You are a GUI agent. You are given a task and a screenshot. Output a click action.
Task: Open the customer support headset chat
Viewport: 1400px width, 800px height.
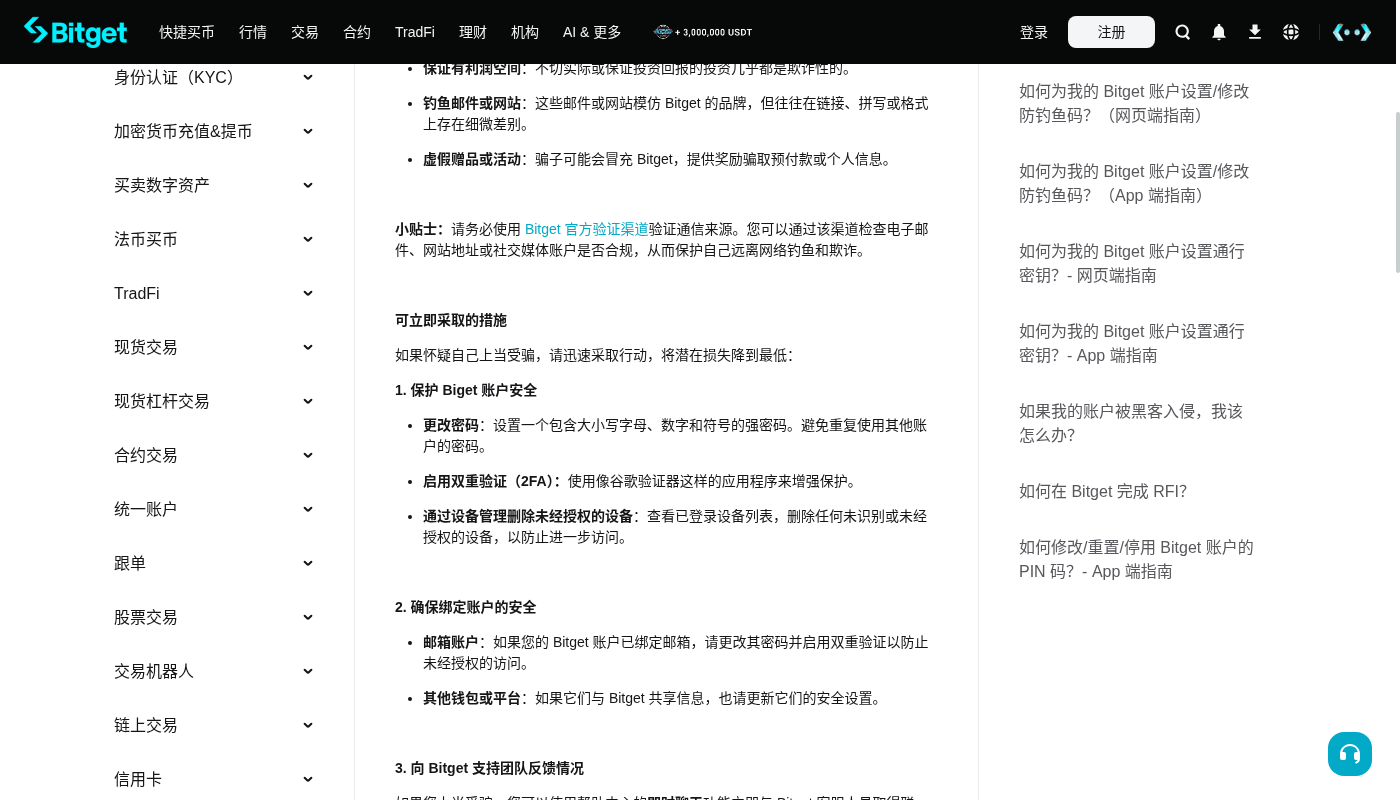(1350, 754)
